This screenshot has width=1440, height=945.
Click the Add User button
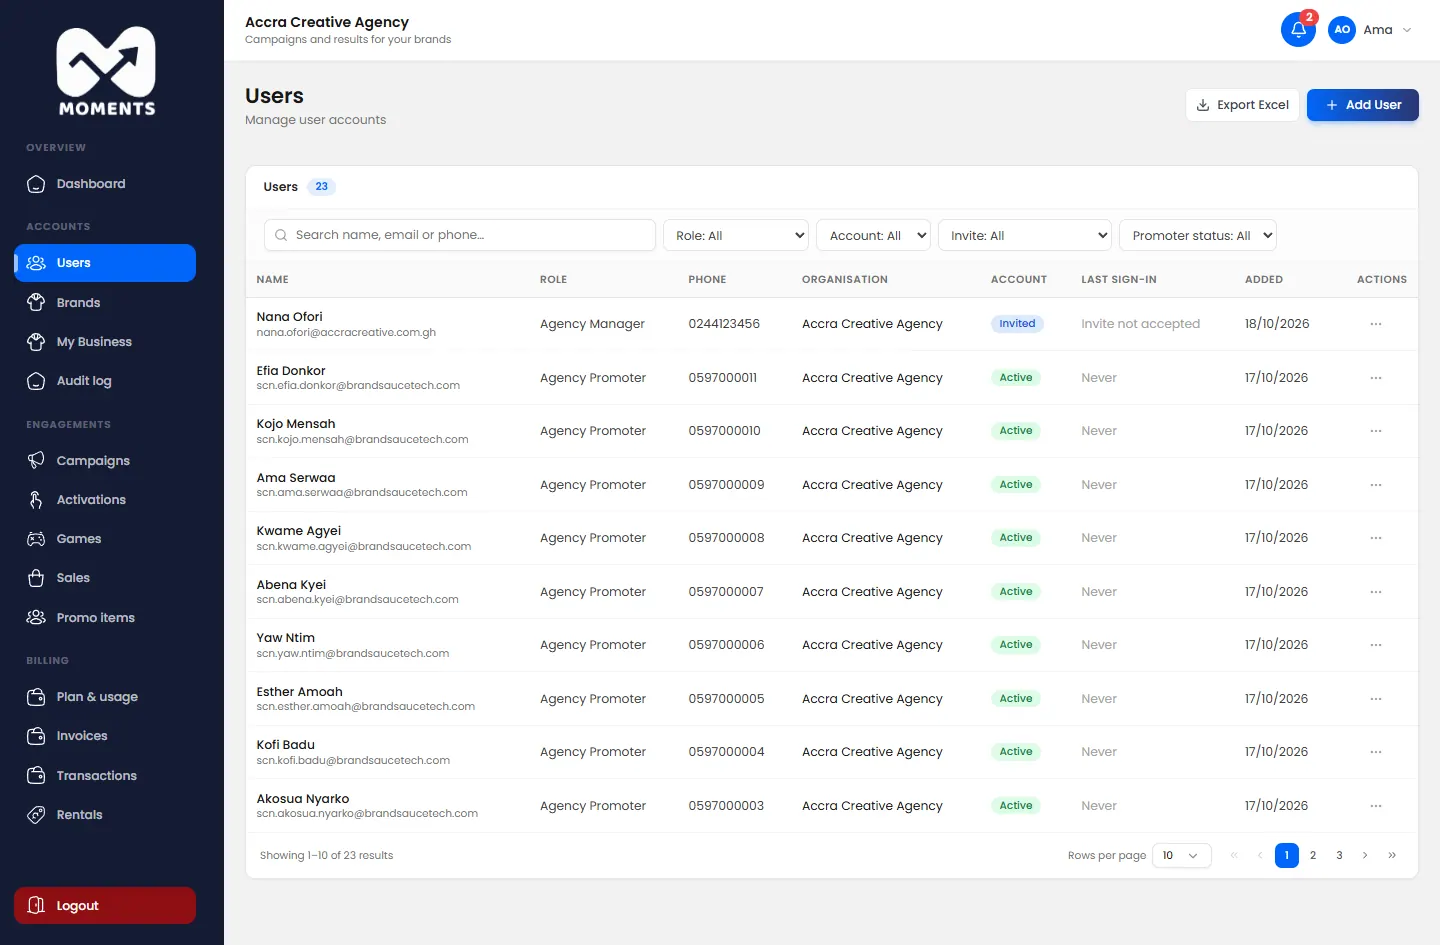point(1363,105)
